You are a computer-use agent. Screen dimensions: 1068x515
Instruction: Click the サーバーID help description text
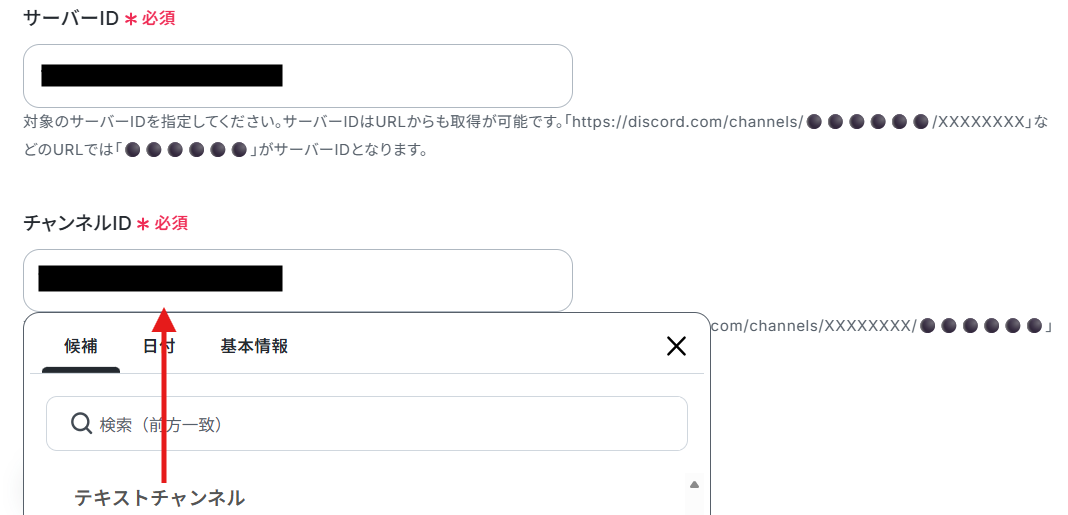[x=535, y=136]
